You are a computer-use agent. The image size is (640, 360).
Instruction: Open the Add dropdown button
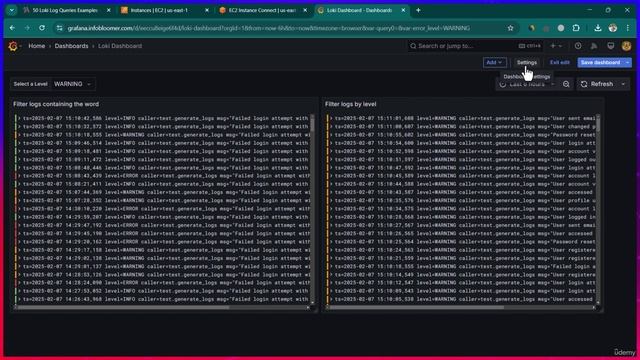(x=494, y=62)
